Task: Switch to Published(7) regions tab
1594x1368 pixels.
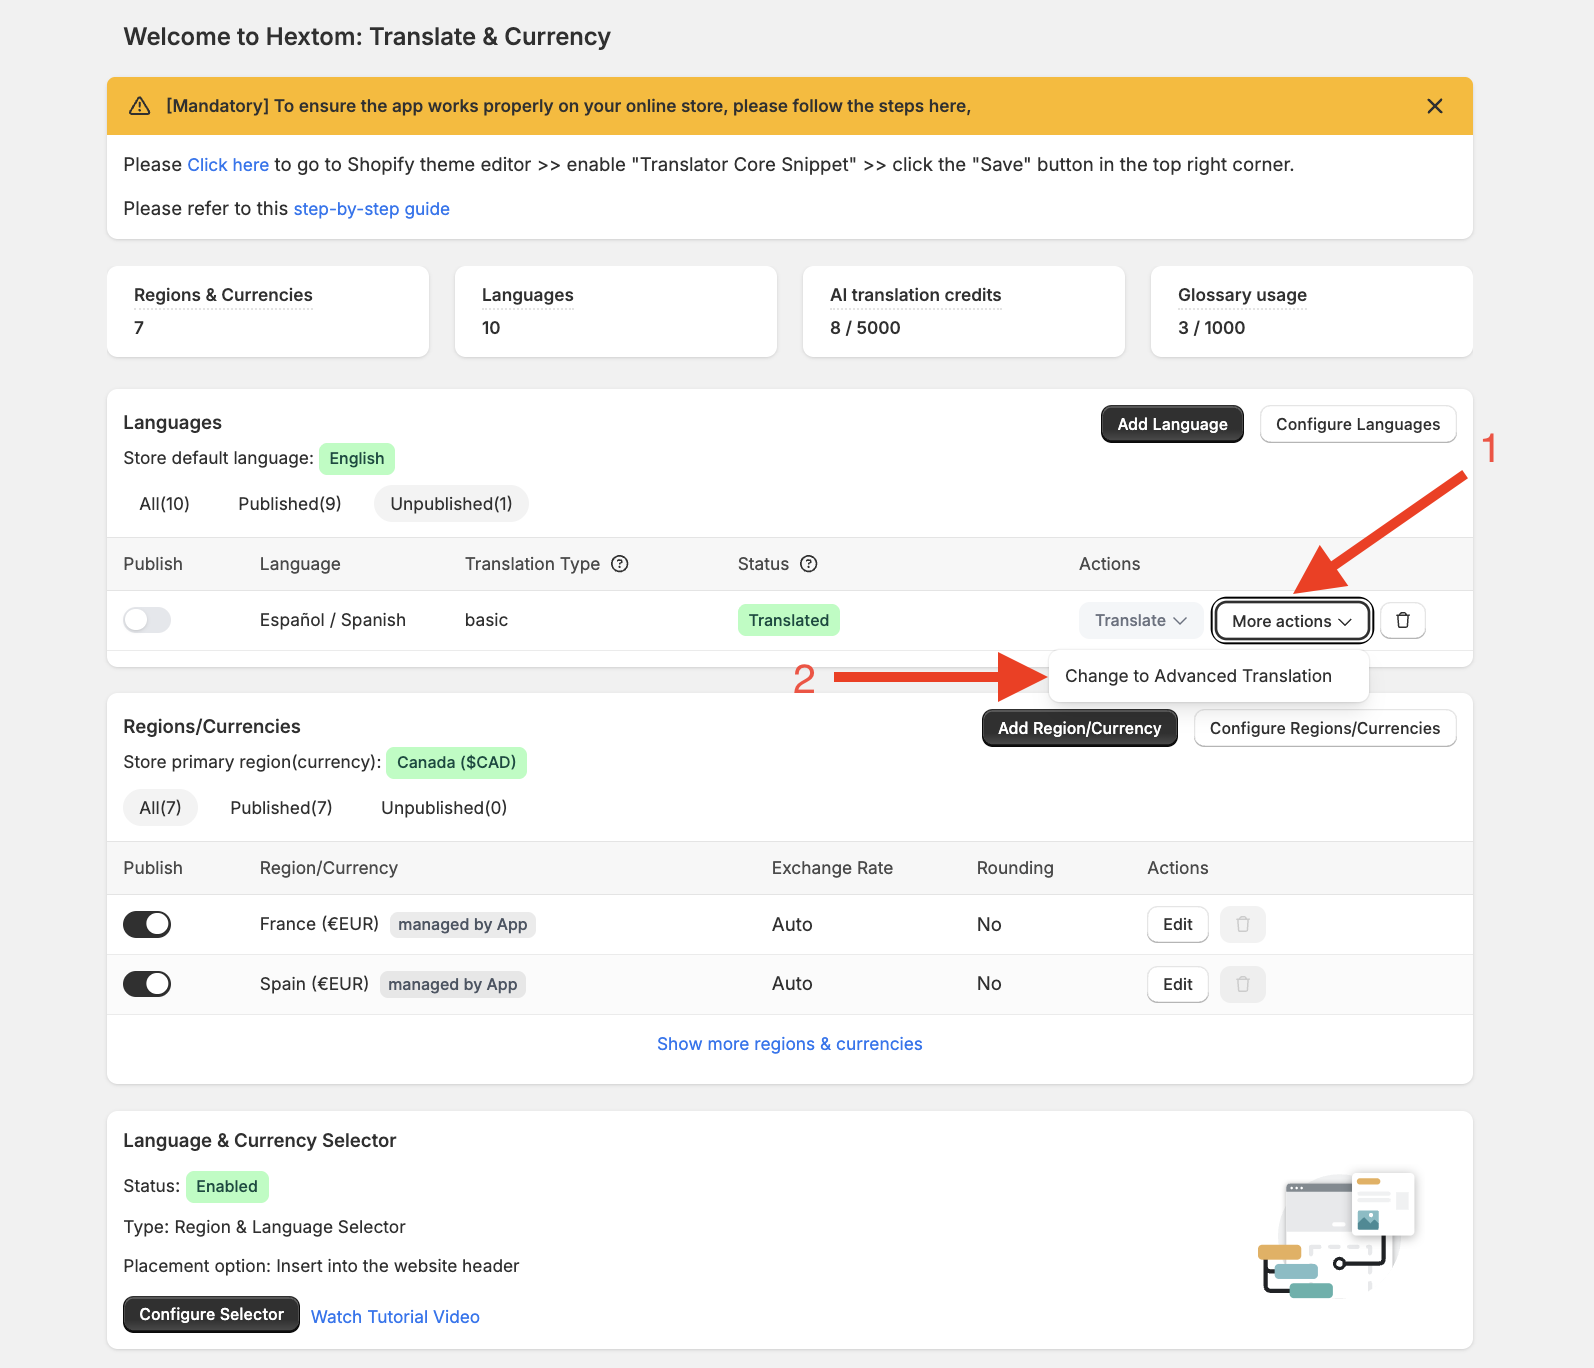Action: (281, 808)
